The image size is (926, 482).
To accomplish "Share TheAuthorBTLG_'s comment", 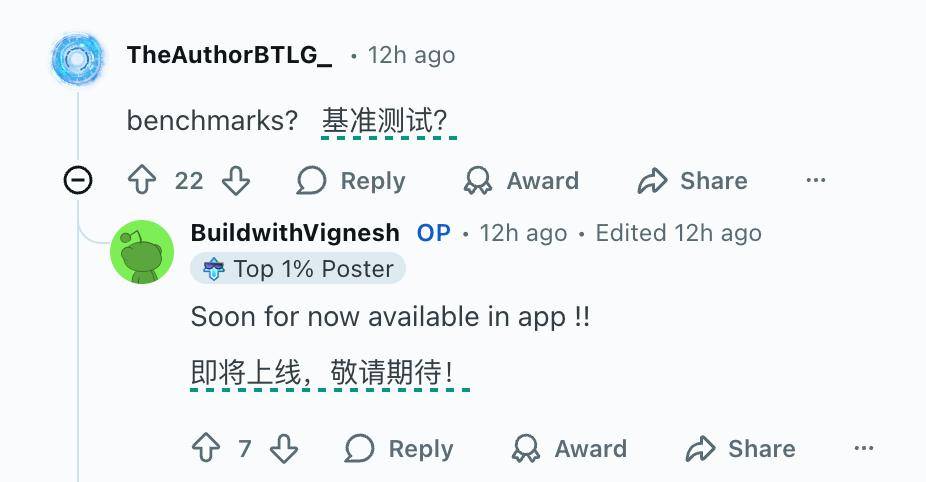I will point(693,180).
